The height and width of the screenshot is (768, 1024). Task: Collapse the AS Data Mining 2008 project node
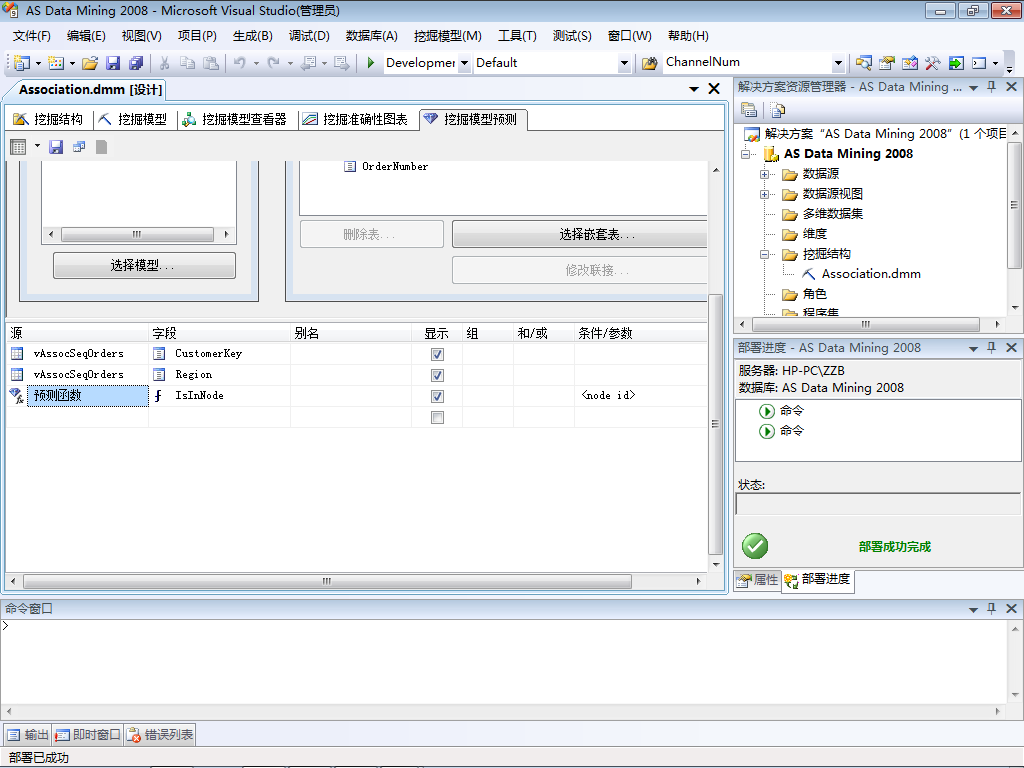745,154
